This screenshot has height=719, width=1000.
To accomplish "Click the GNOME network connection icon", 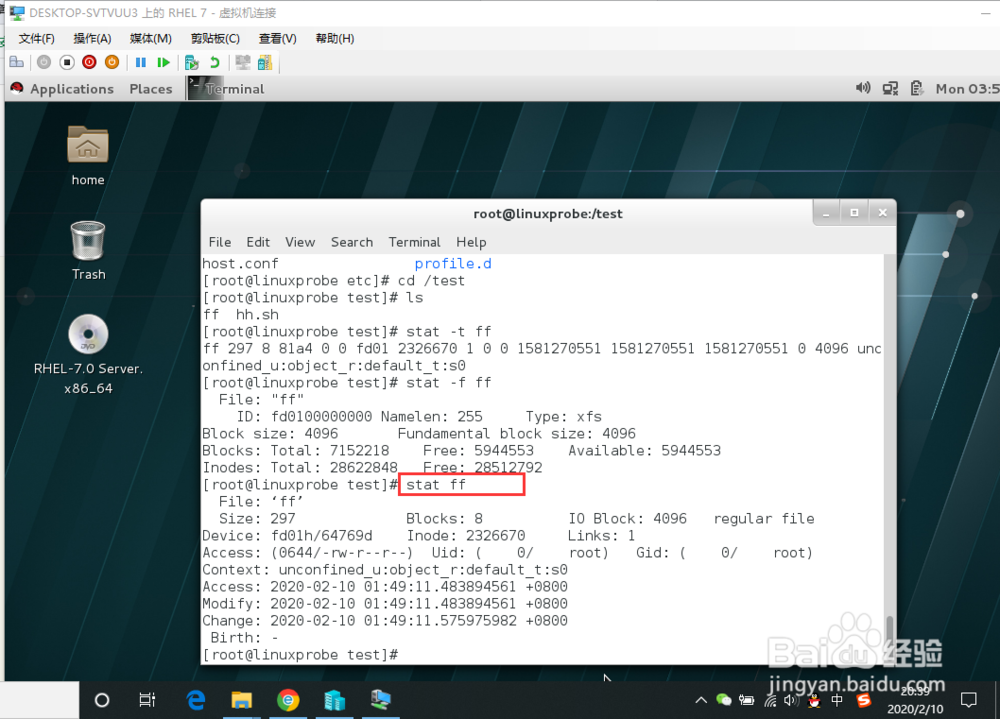I will 890,88.
